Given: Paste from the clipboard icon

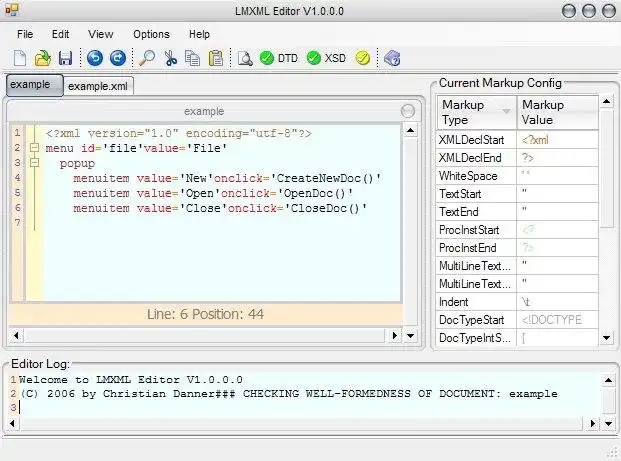Looking at the screenshot, I should (215, 58).
